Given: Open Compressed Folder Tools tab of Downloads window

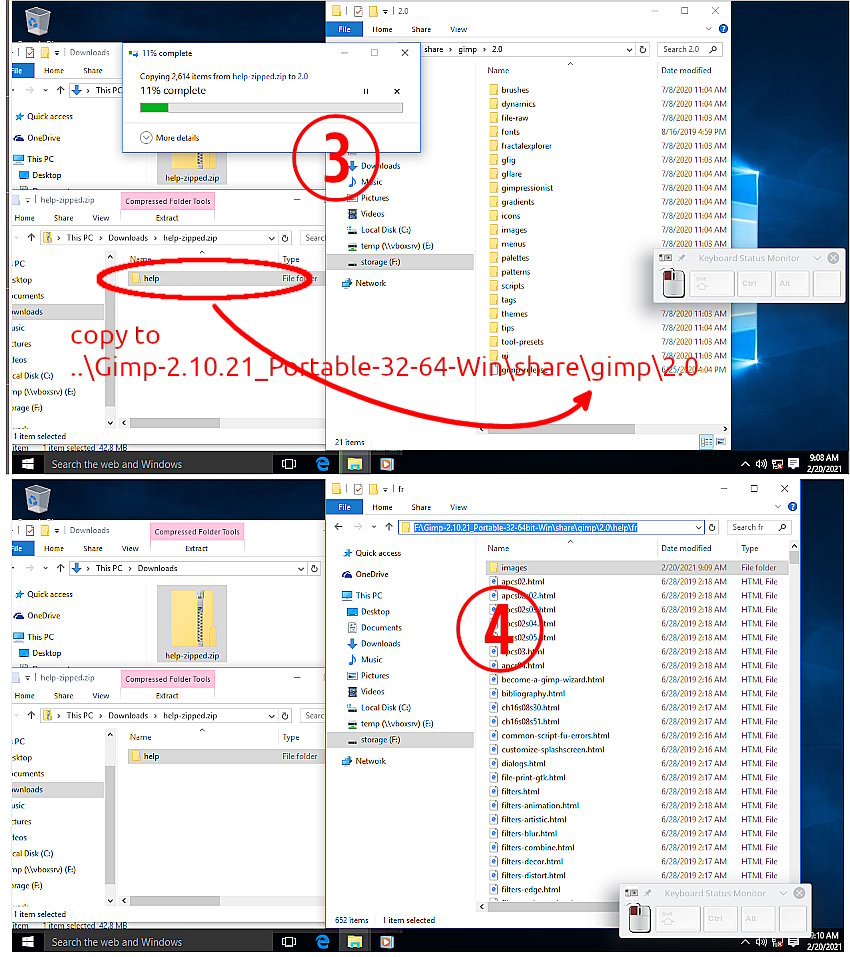Looking at the screenshot, I should click(197, 532).
